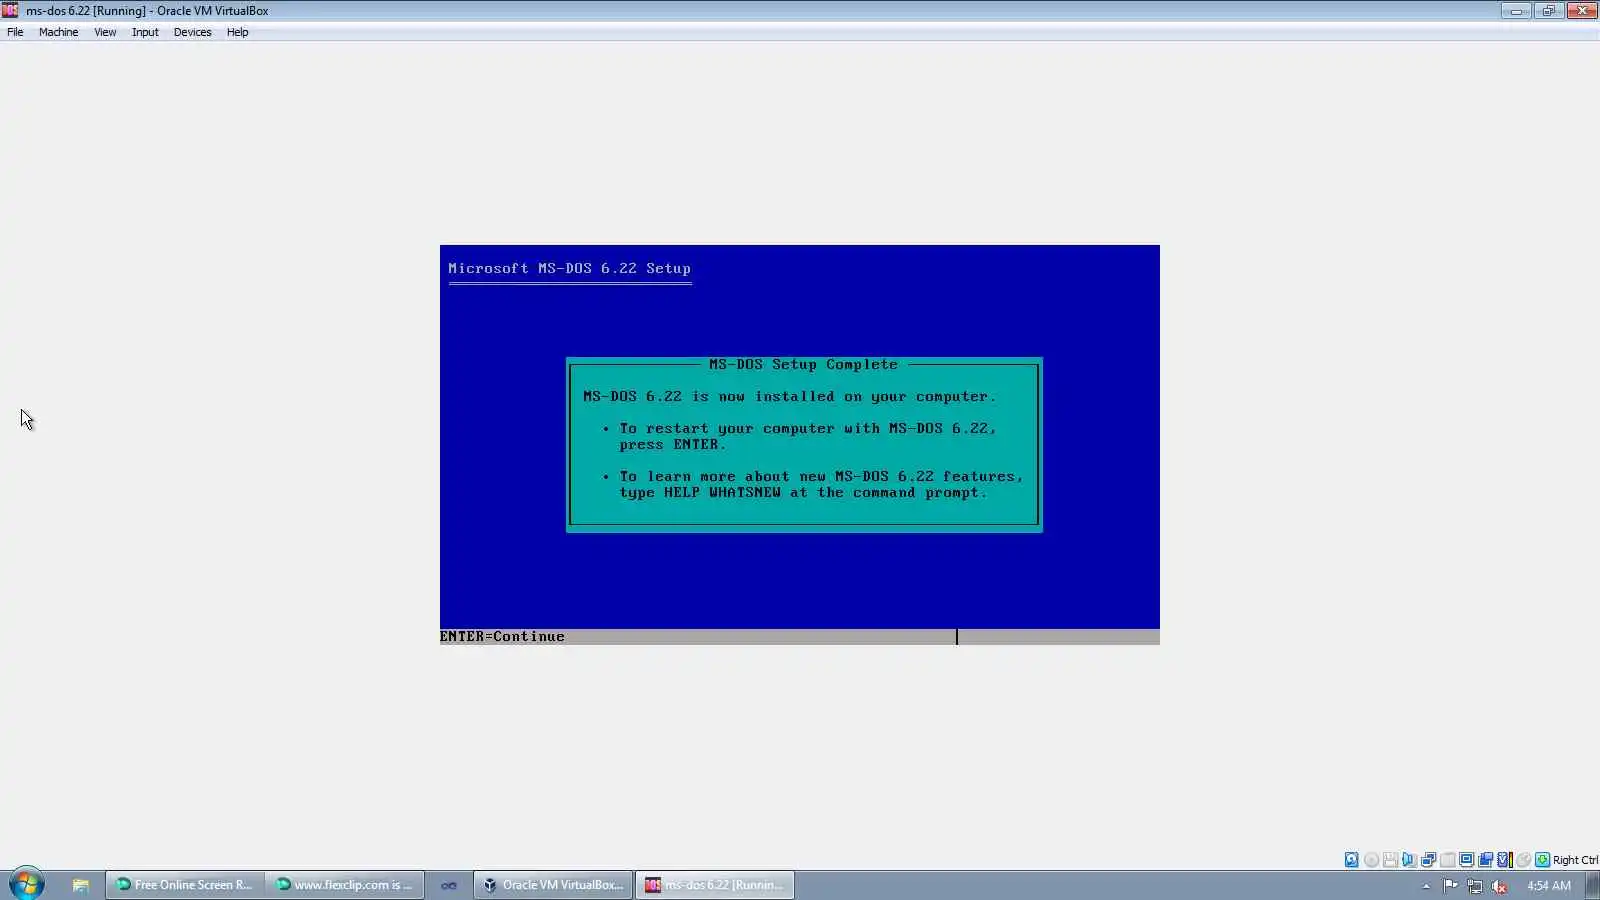Click the ENTER=Continue status text
Viewport: 1600px width, 900px height.
502,636
